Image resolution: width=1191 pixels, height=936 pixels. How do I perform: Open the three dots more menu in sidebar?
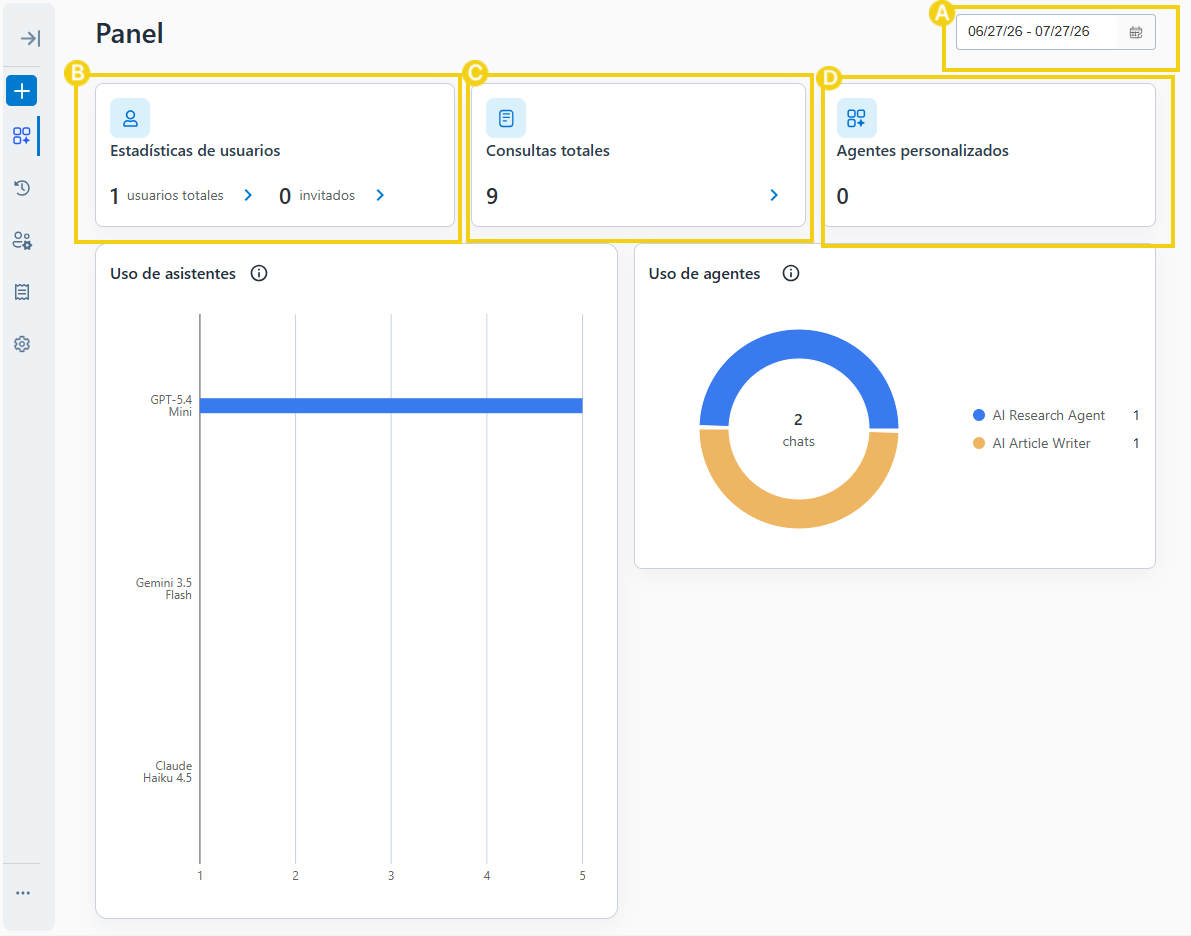23,893
